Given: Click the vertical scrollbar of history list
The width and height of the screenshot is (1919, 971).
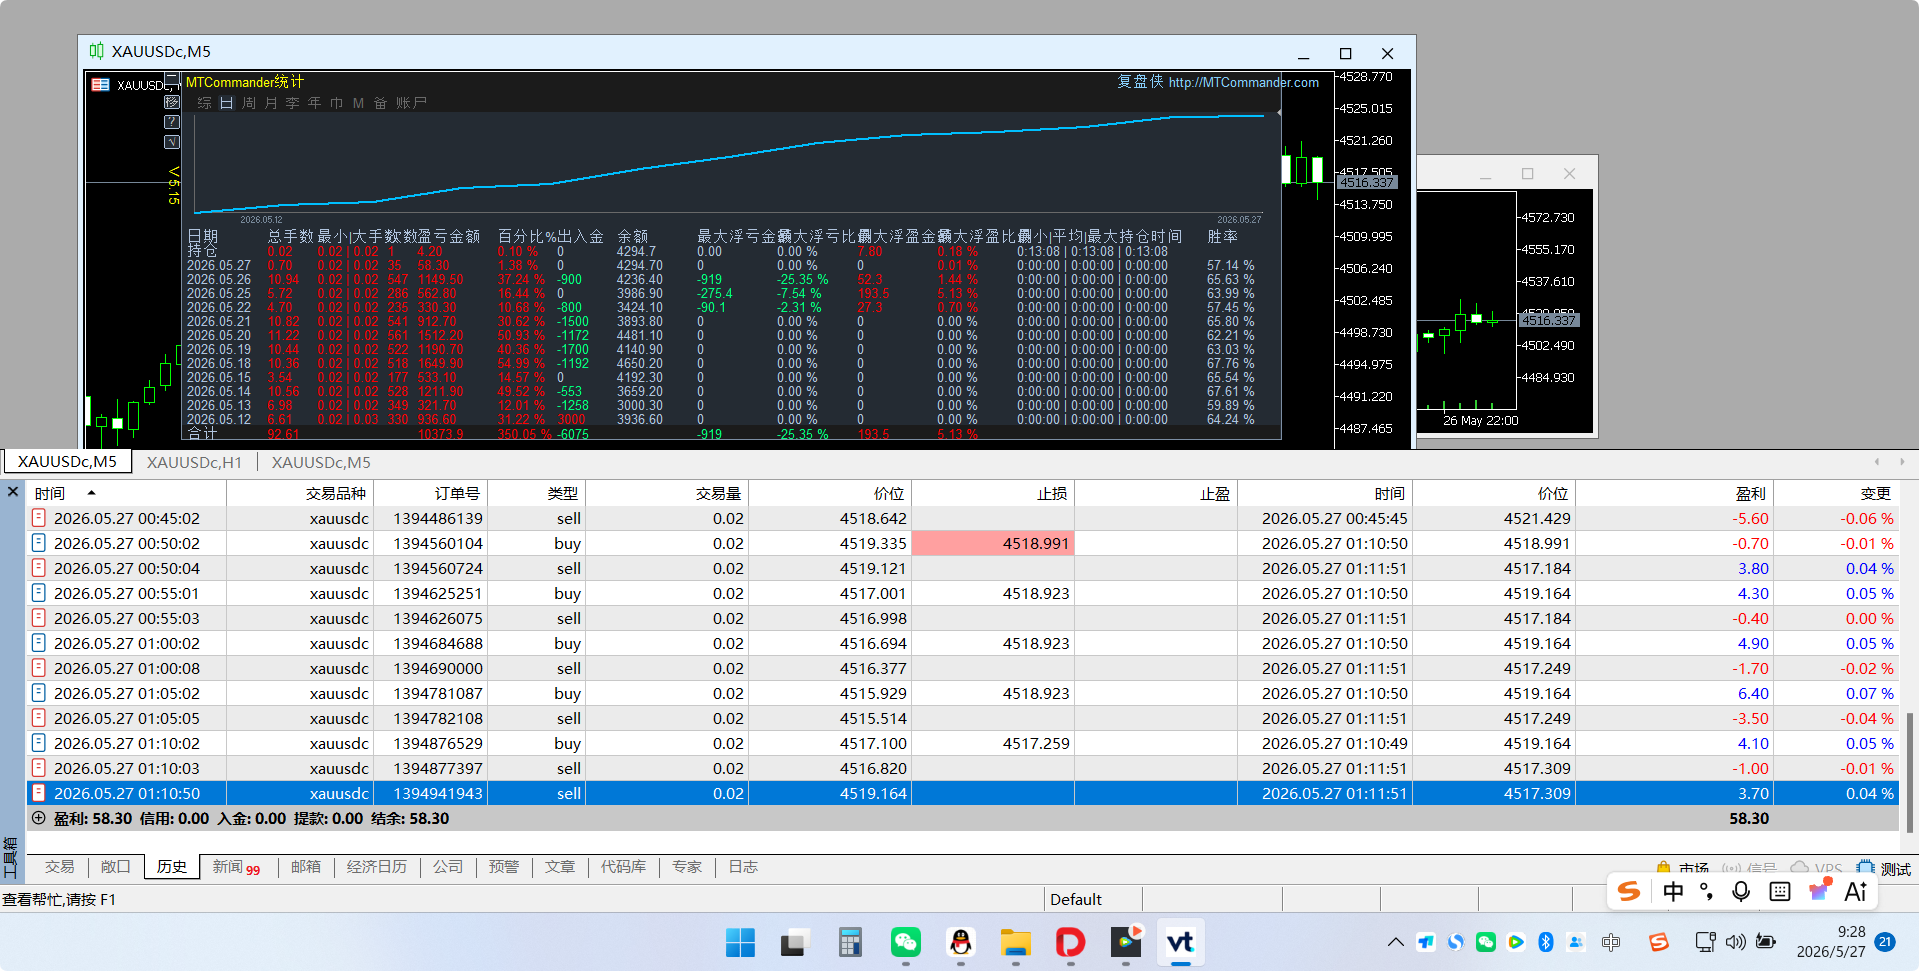Looking at the screenshot, I should pyautogui.click(x=1909, y=773).
